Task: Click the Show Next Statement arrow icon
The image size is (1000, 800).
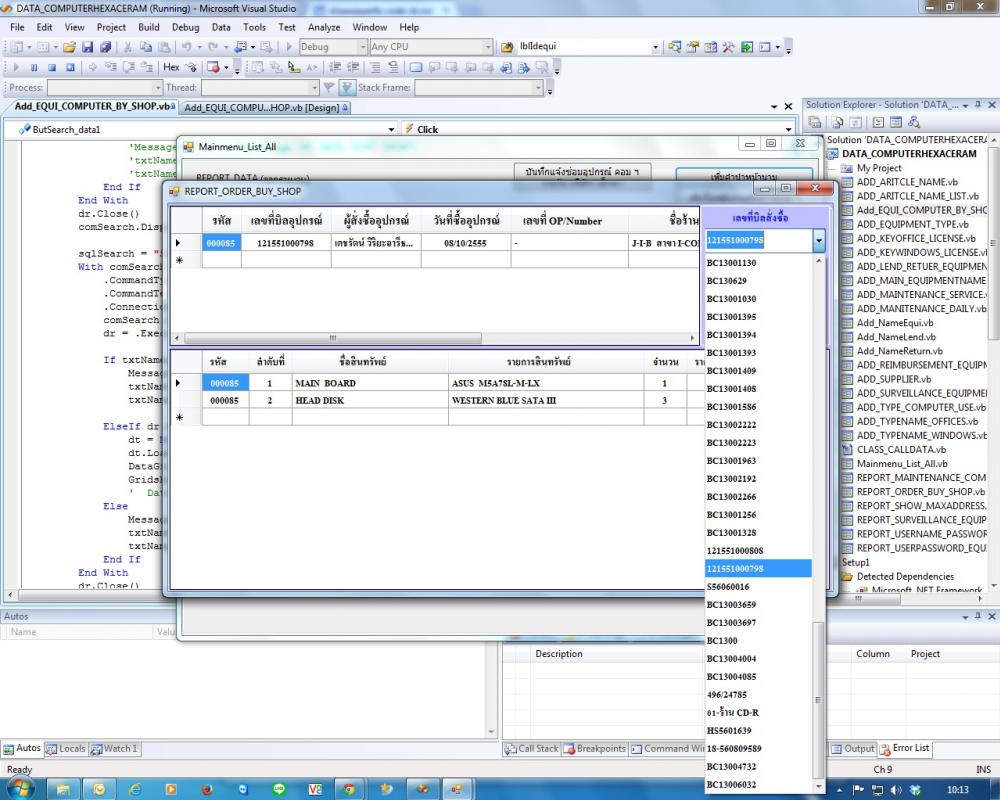Action: tap(92, 67)
